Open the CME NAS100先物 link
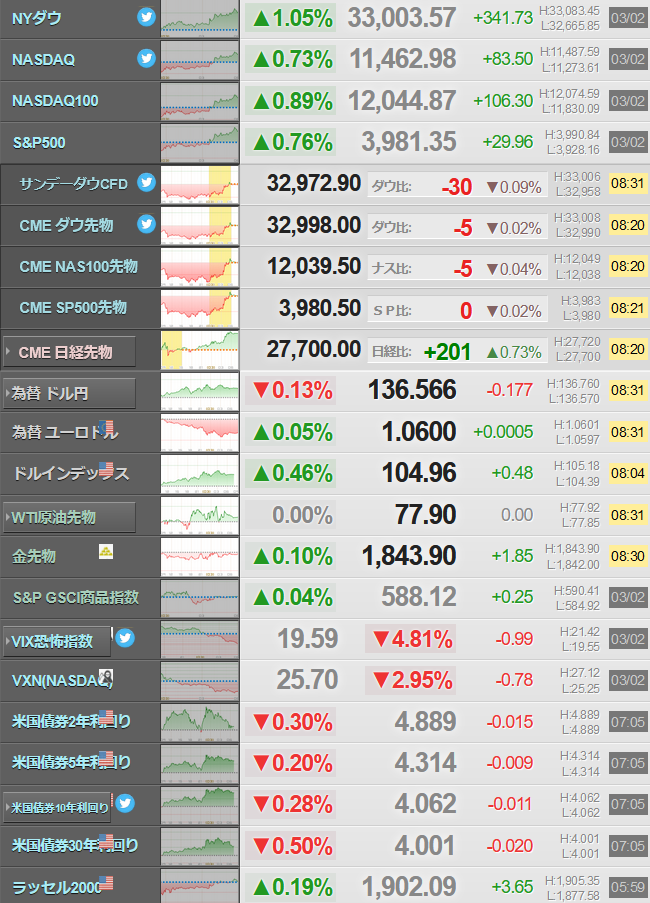The height and width of the screenshot is (903, 650). tap(79, 267)
